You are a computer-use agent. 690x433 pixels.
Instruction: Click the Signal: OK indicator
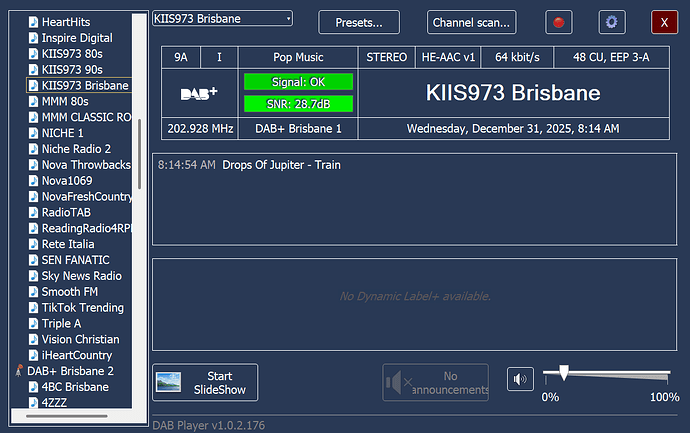pyautogui.click(x=298, y=82)
